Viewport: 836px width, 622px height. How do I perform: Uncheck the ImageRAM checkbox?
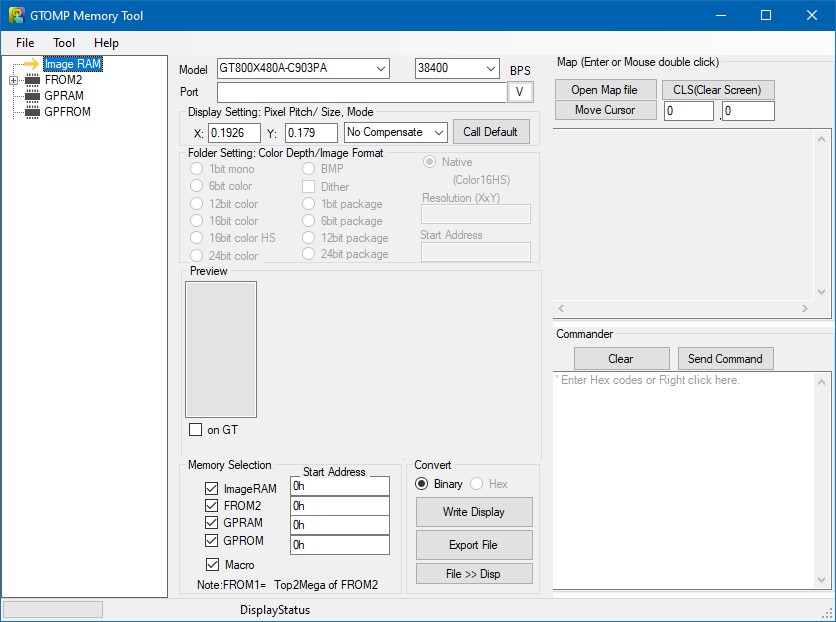(211, 489)
